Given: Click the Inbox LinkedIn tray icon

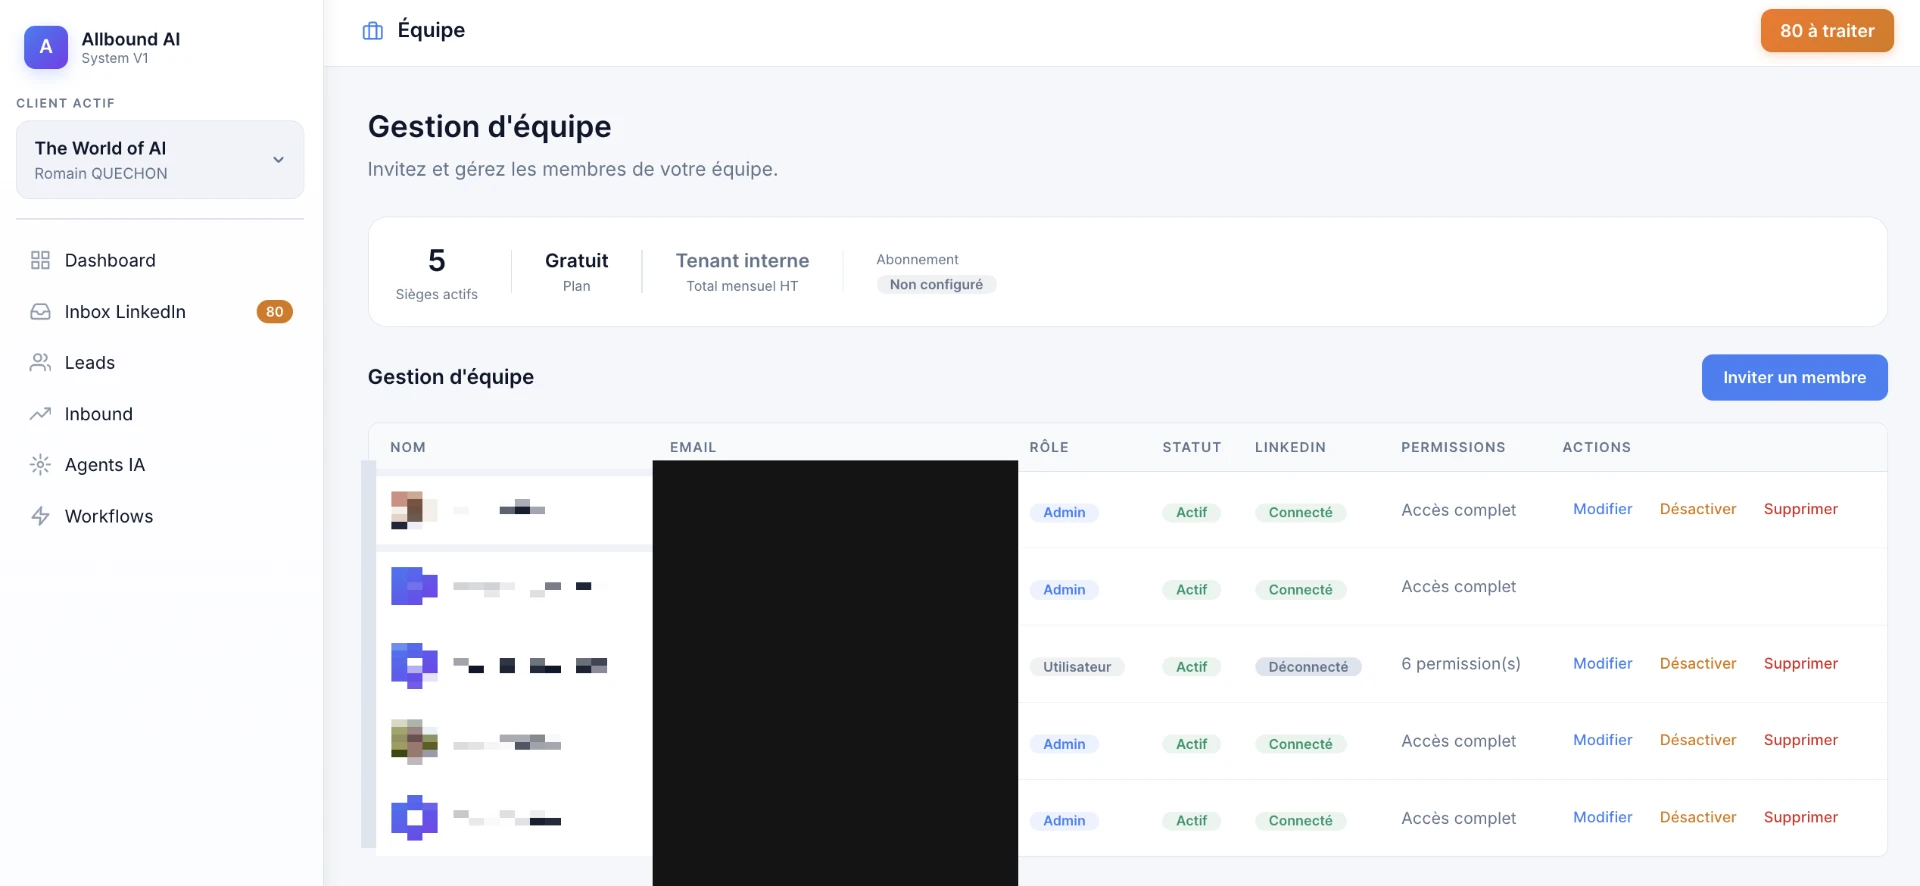Looking at the screenshot, I should 40,311.
